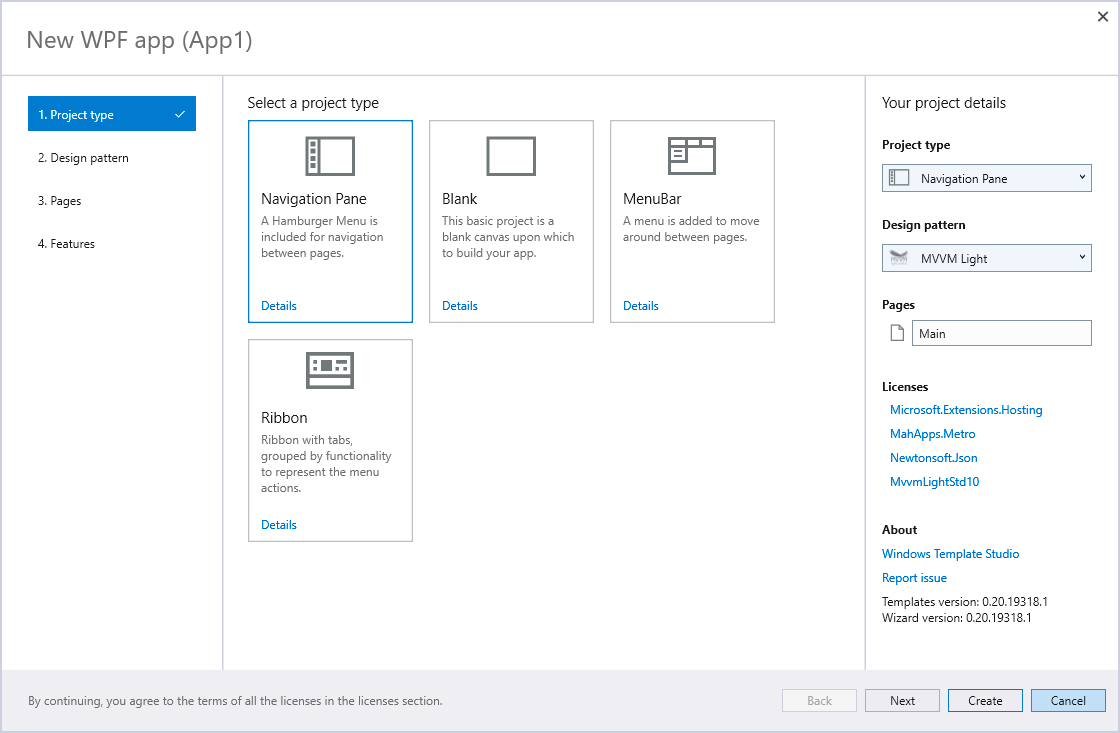Visit Windows Template Studio link
Viewport: 1120px width, 733px height.
click(x=950, y=554)
